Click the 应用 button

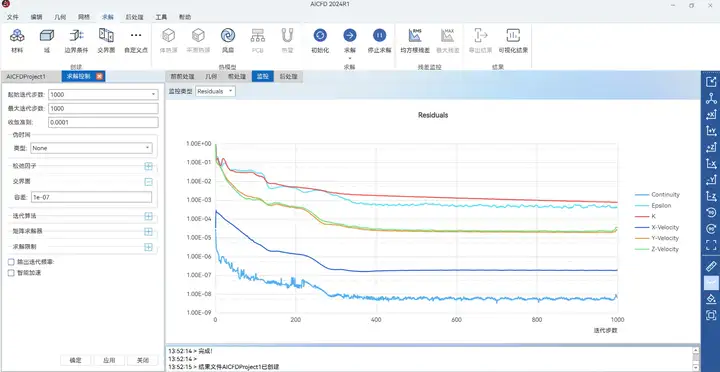(109, 360)
